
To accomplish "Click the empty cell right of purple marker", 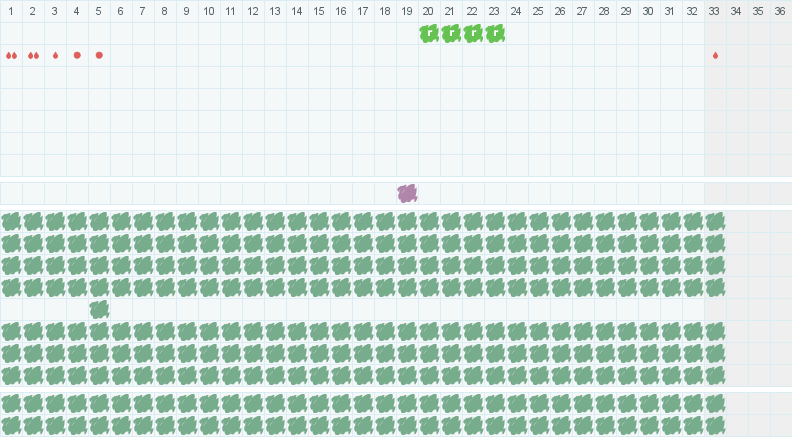I will pos(429,193).
